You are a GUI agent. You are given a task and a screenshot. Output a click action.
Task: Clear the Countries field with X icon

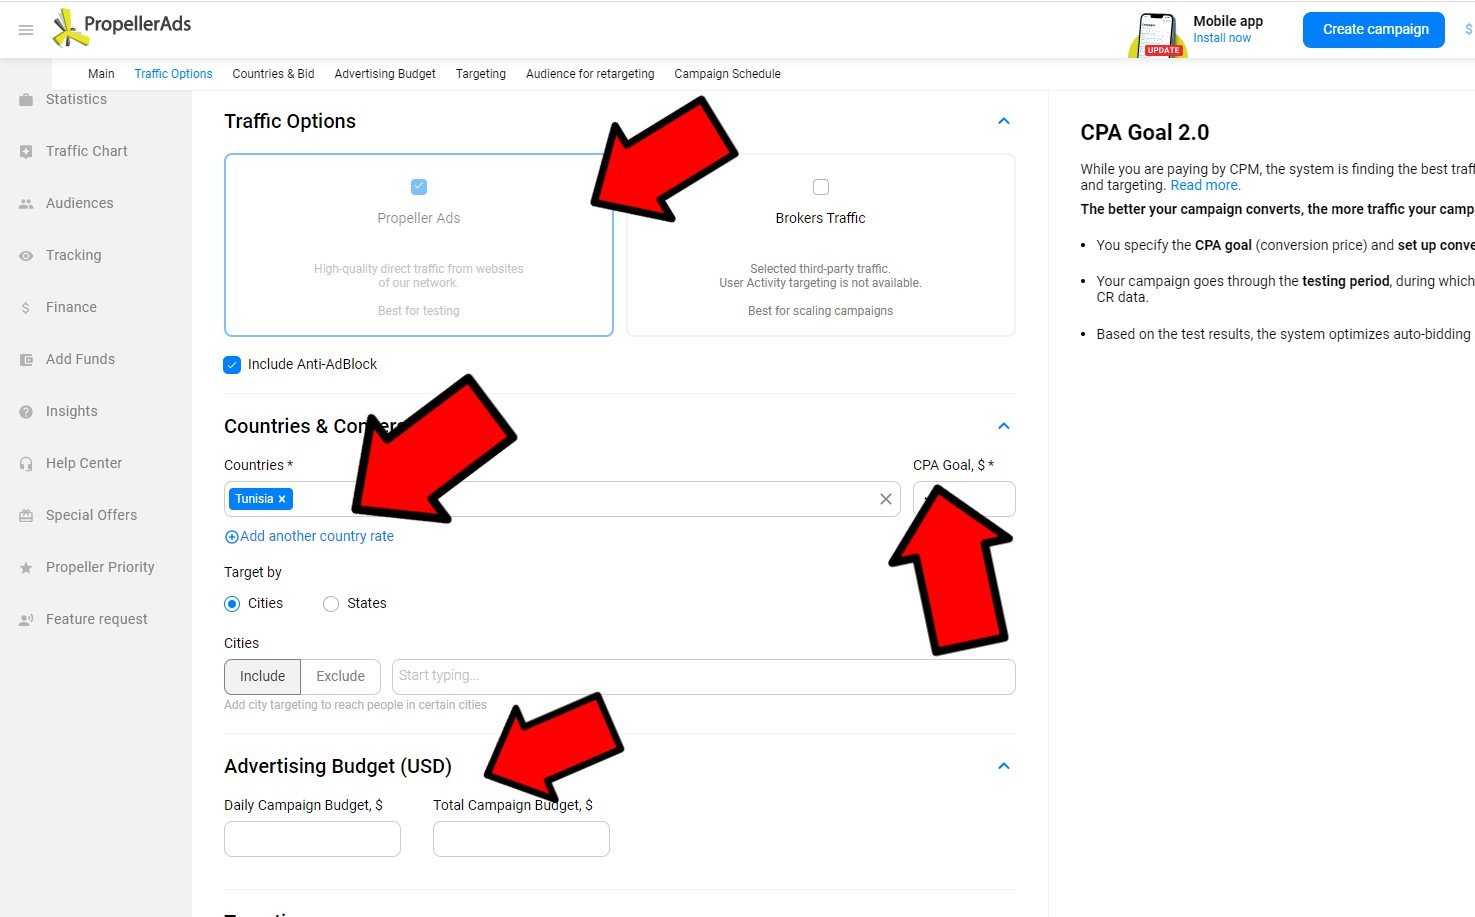(x=885, y=499)
